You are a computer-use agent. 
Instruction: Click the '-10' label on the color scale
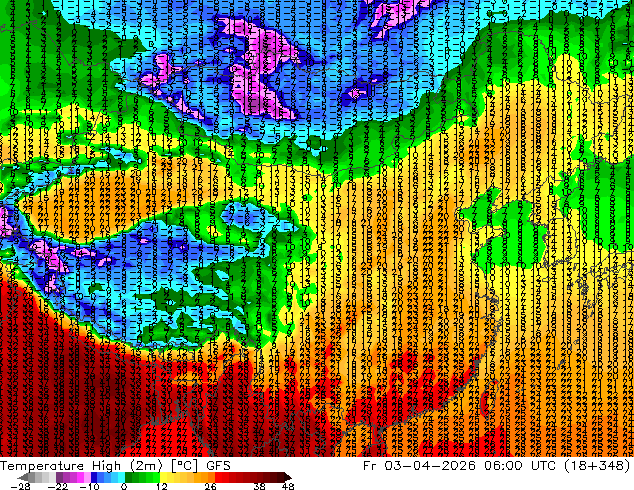89,486
